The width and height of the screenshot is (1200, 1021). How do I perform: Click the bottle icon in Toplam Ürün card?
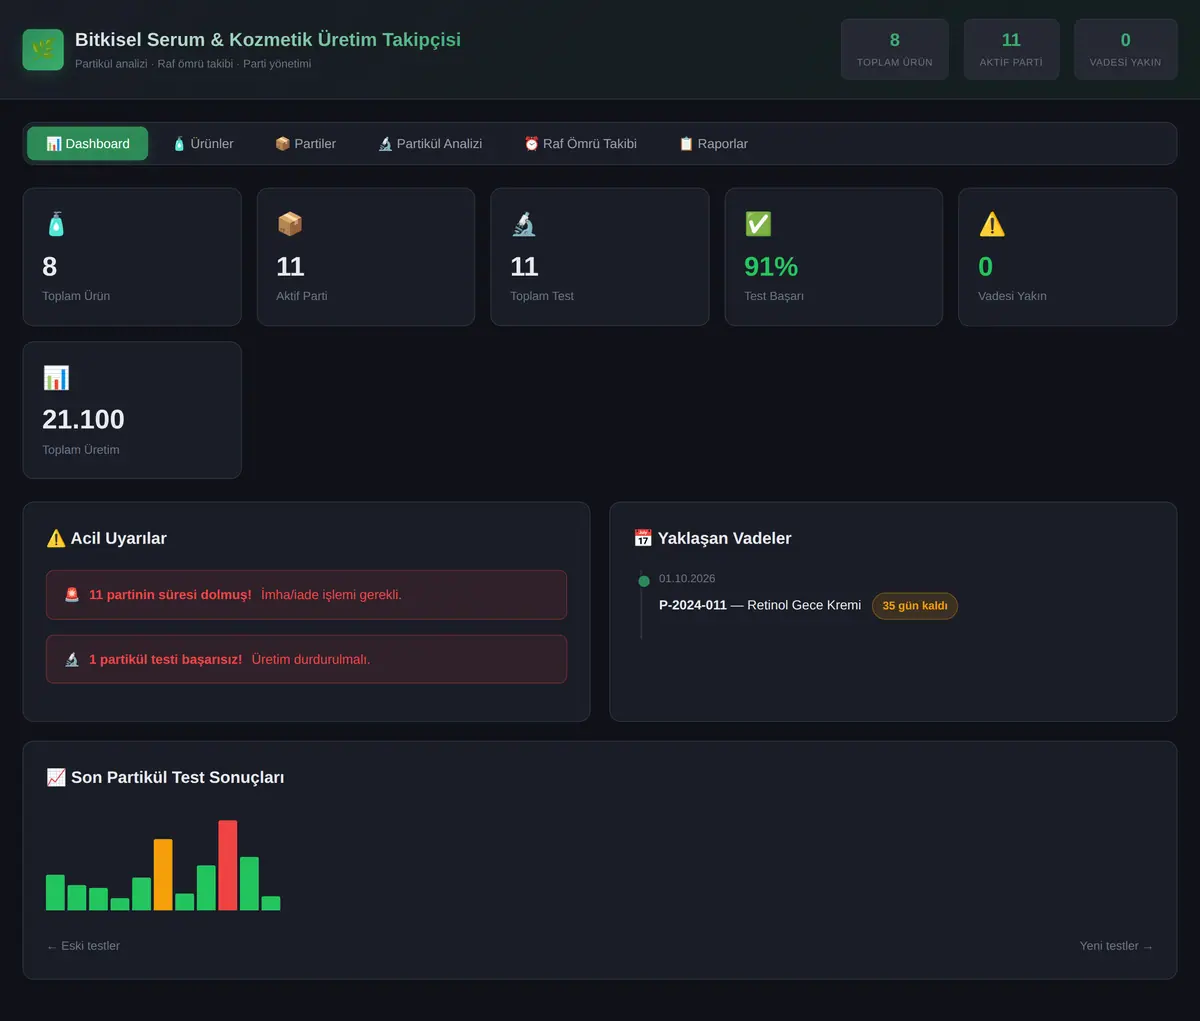(56, 224)
